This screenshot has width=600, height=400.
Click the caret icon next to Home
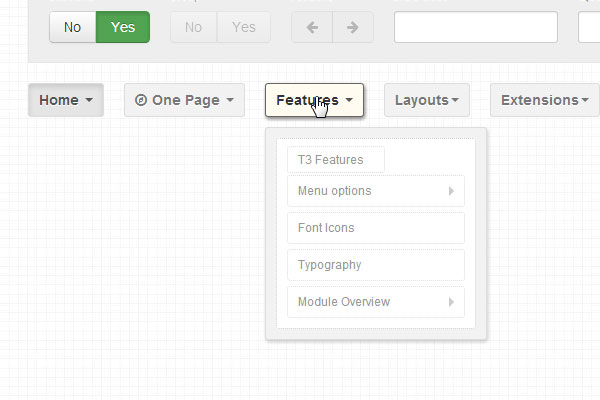[89, 100]
